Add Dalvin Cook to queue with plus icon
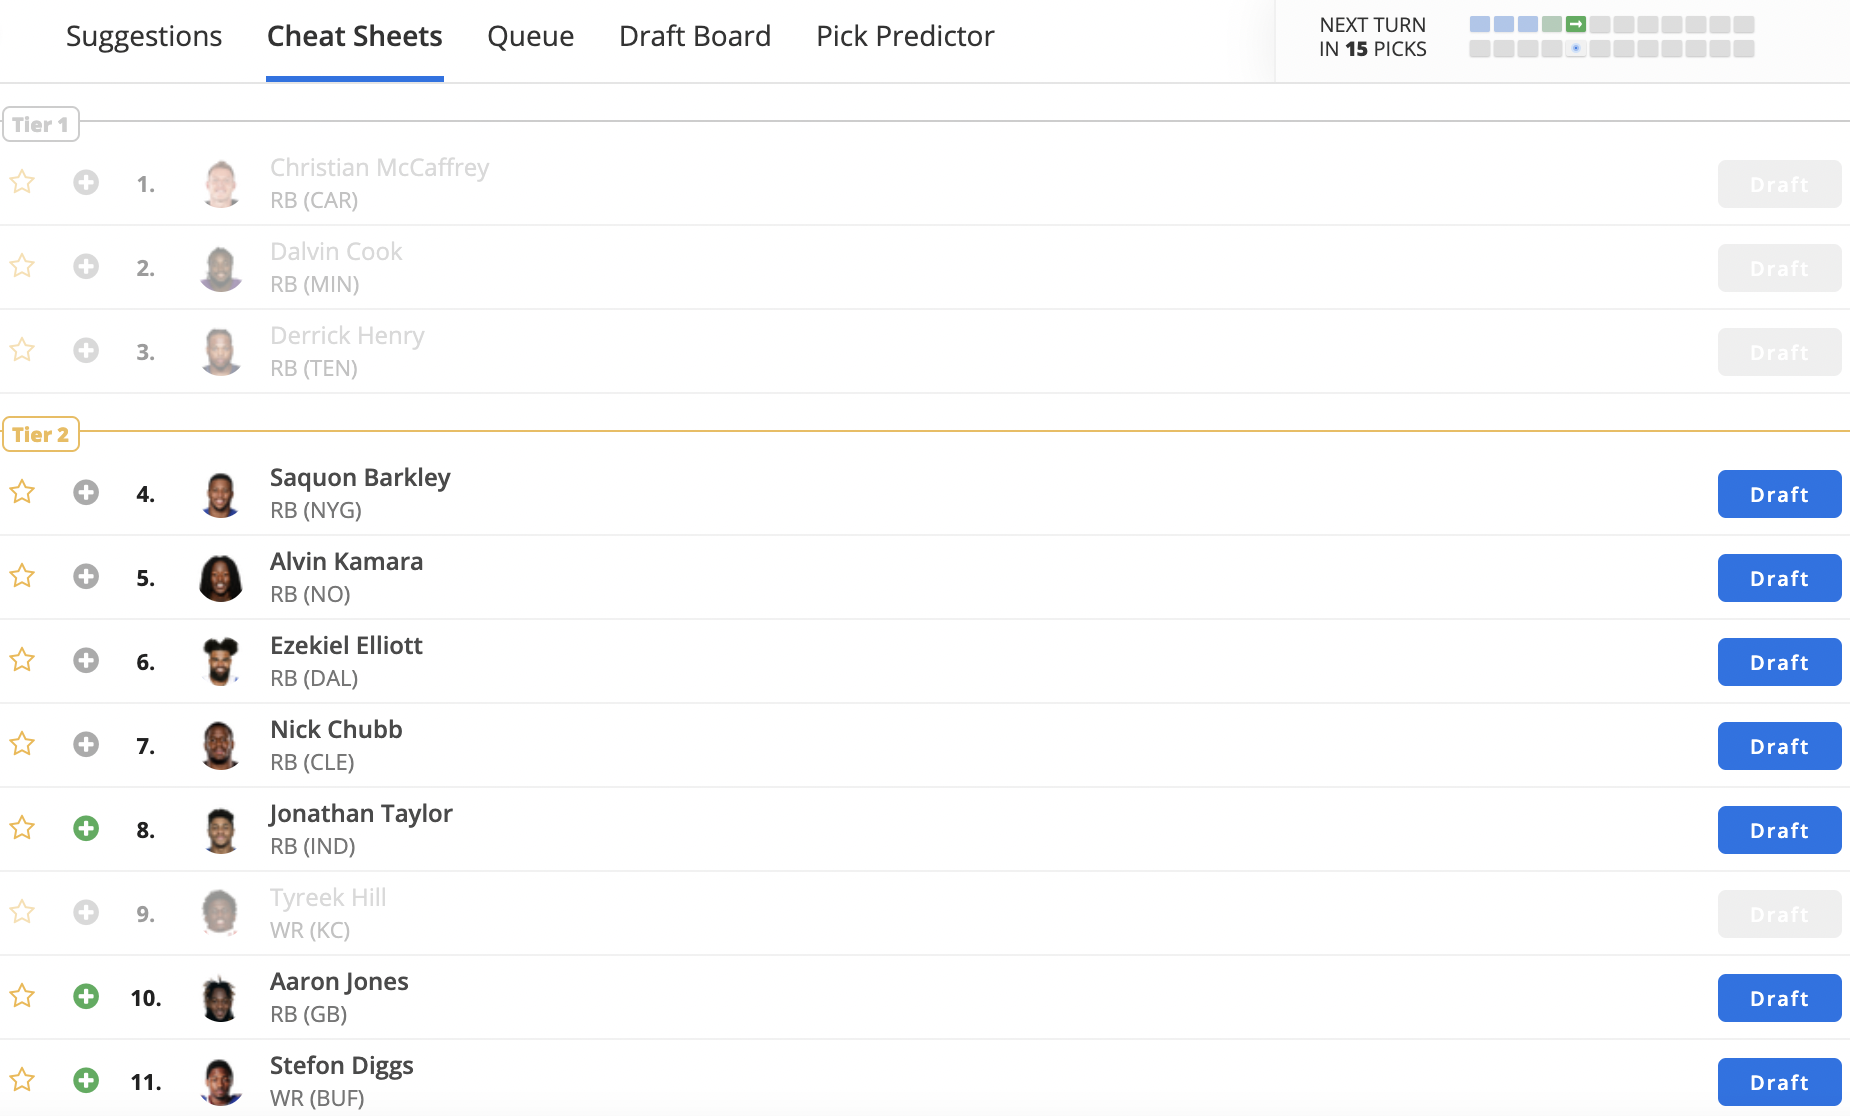Viewport: 1850px width, 1116px height. 86,266
